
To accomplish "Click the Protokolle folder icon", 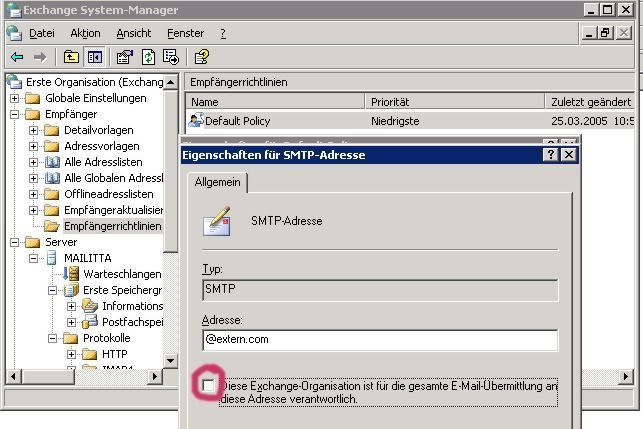I will point(71,338).
